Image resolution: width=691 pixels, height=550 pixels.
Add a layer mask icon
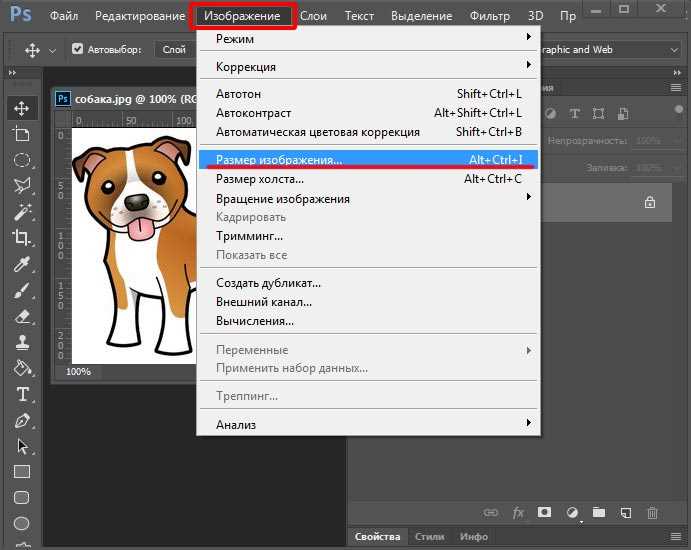pyautogui.click(x=544, y=512)
